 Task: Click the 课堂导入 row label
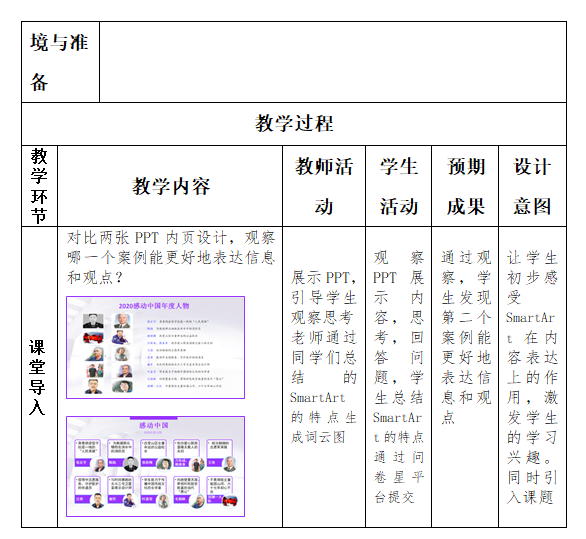coord(37,377)
